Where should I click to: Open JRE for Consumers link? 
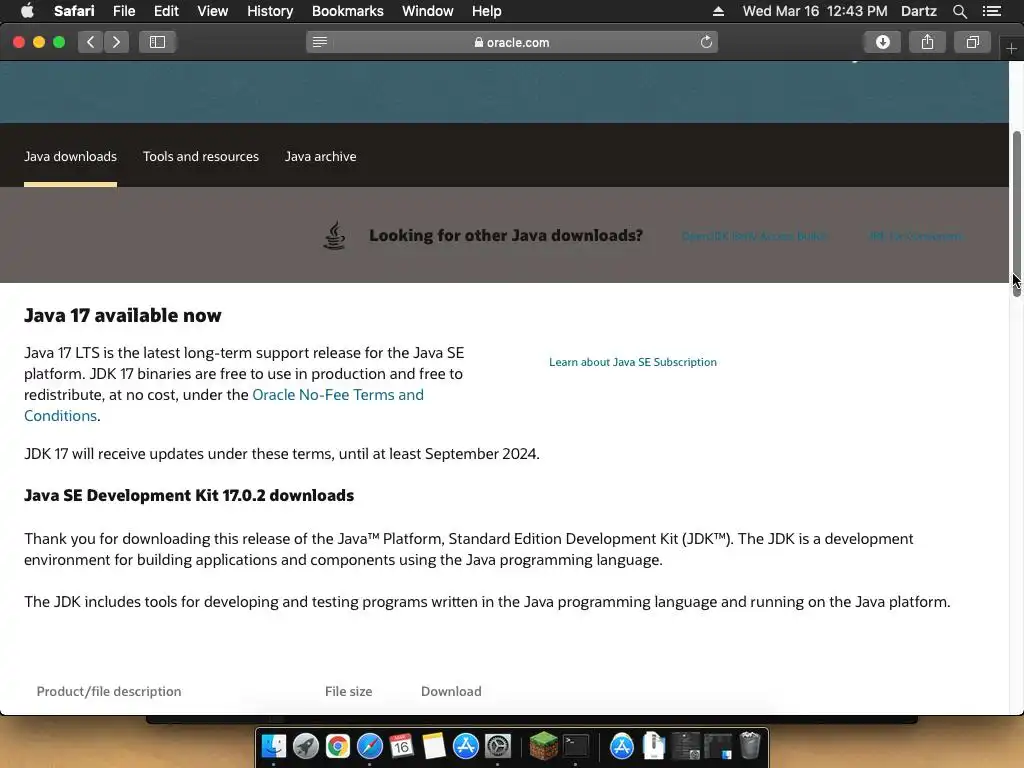[916, 236]
